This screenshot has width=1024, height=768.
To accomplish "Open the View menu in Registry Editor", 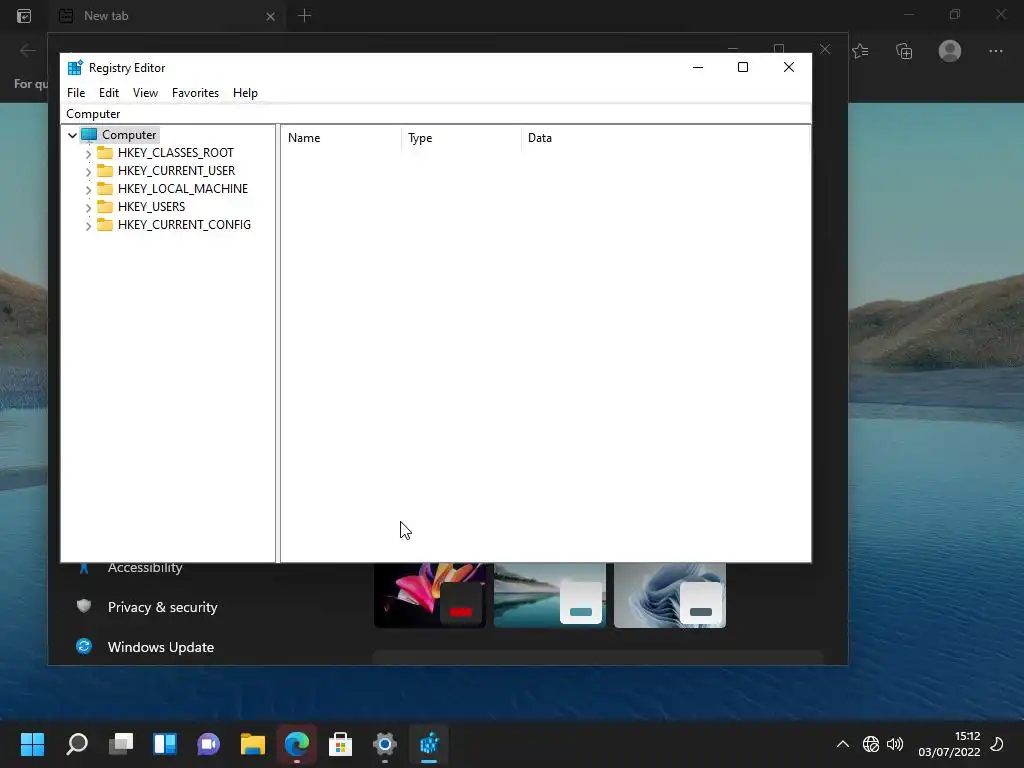I will point(145,93).
